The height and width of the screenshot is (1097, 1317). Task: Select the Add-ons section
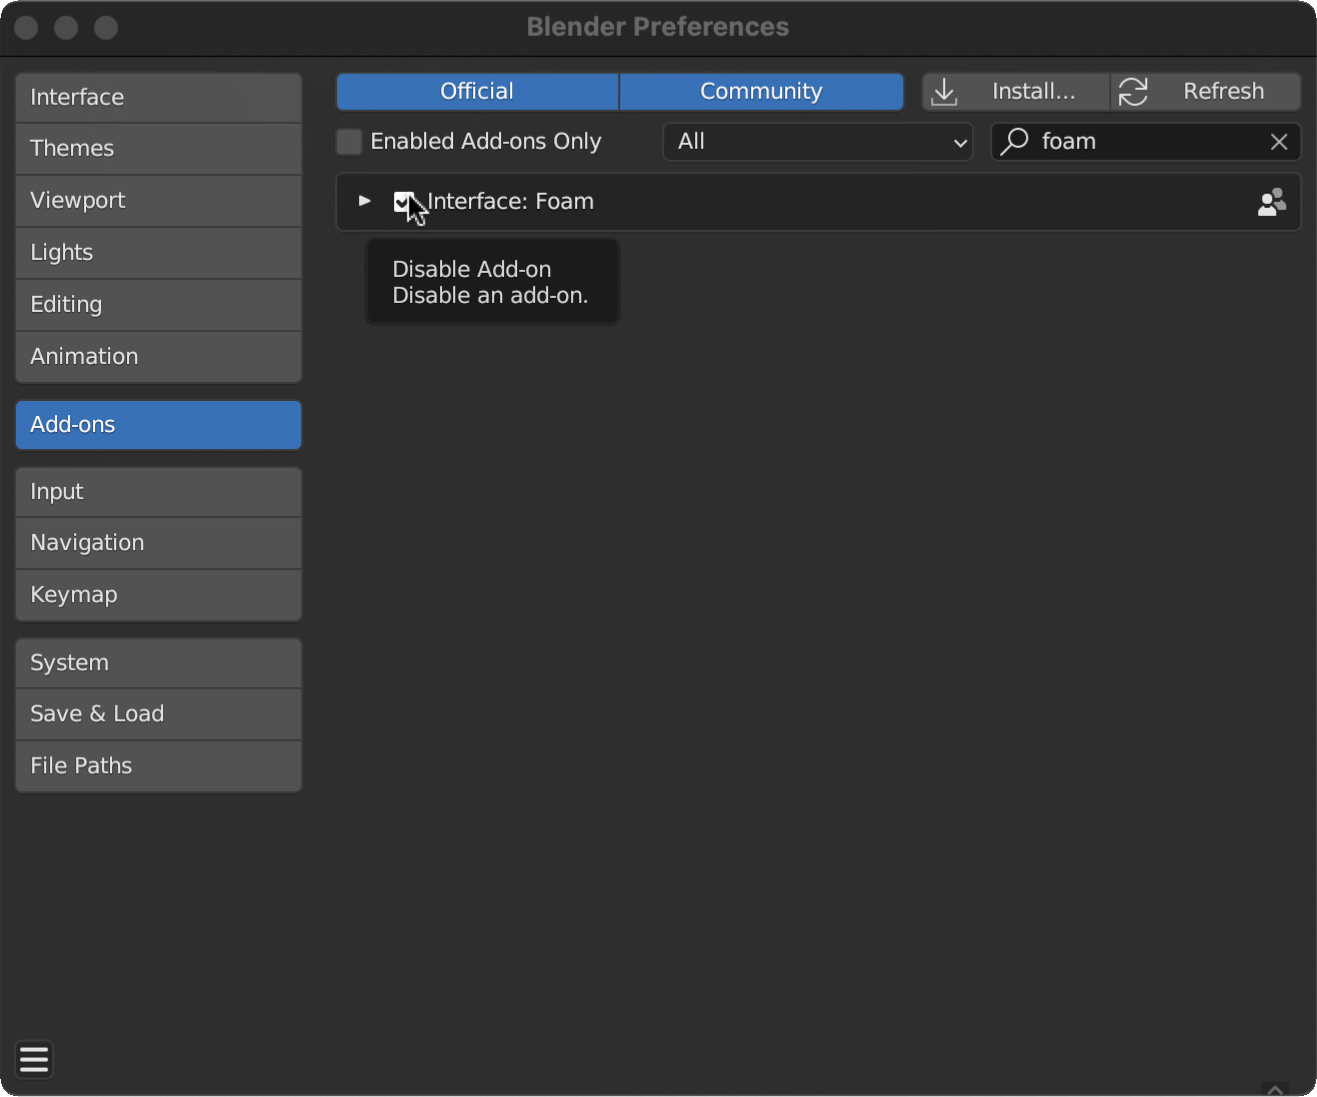tap(158, 425)
